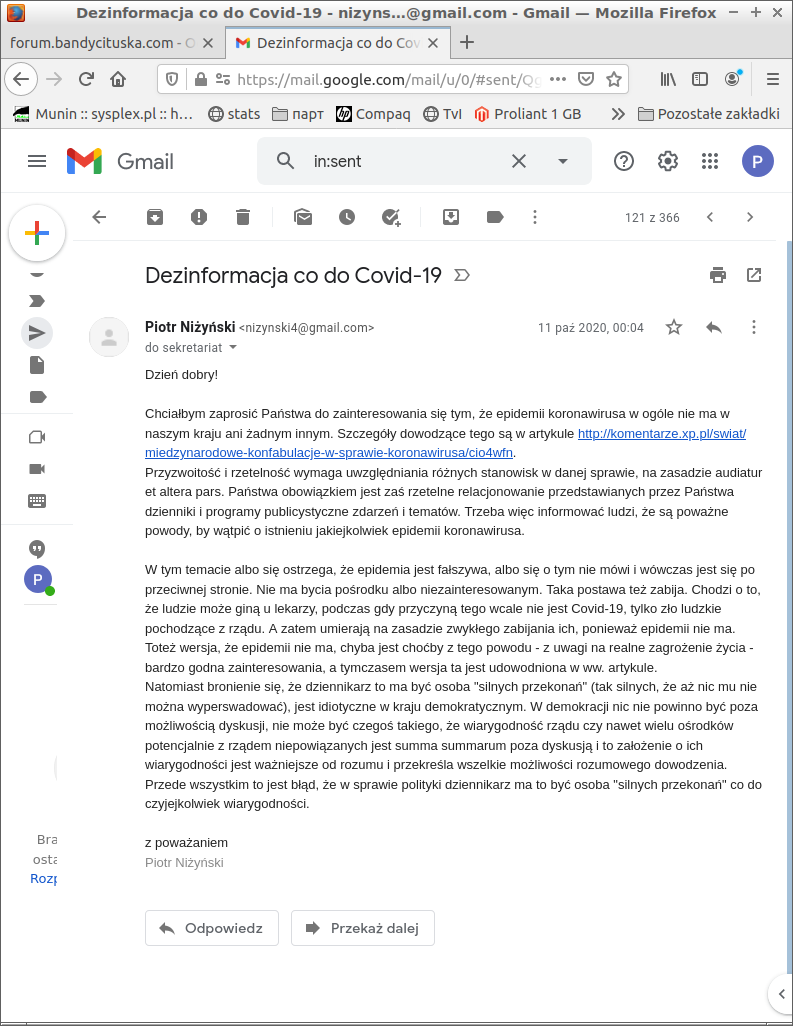Screen dimensions: 793x1026
Task: Open the Drafts folder in the sidebar
Action: [37, 365]
